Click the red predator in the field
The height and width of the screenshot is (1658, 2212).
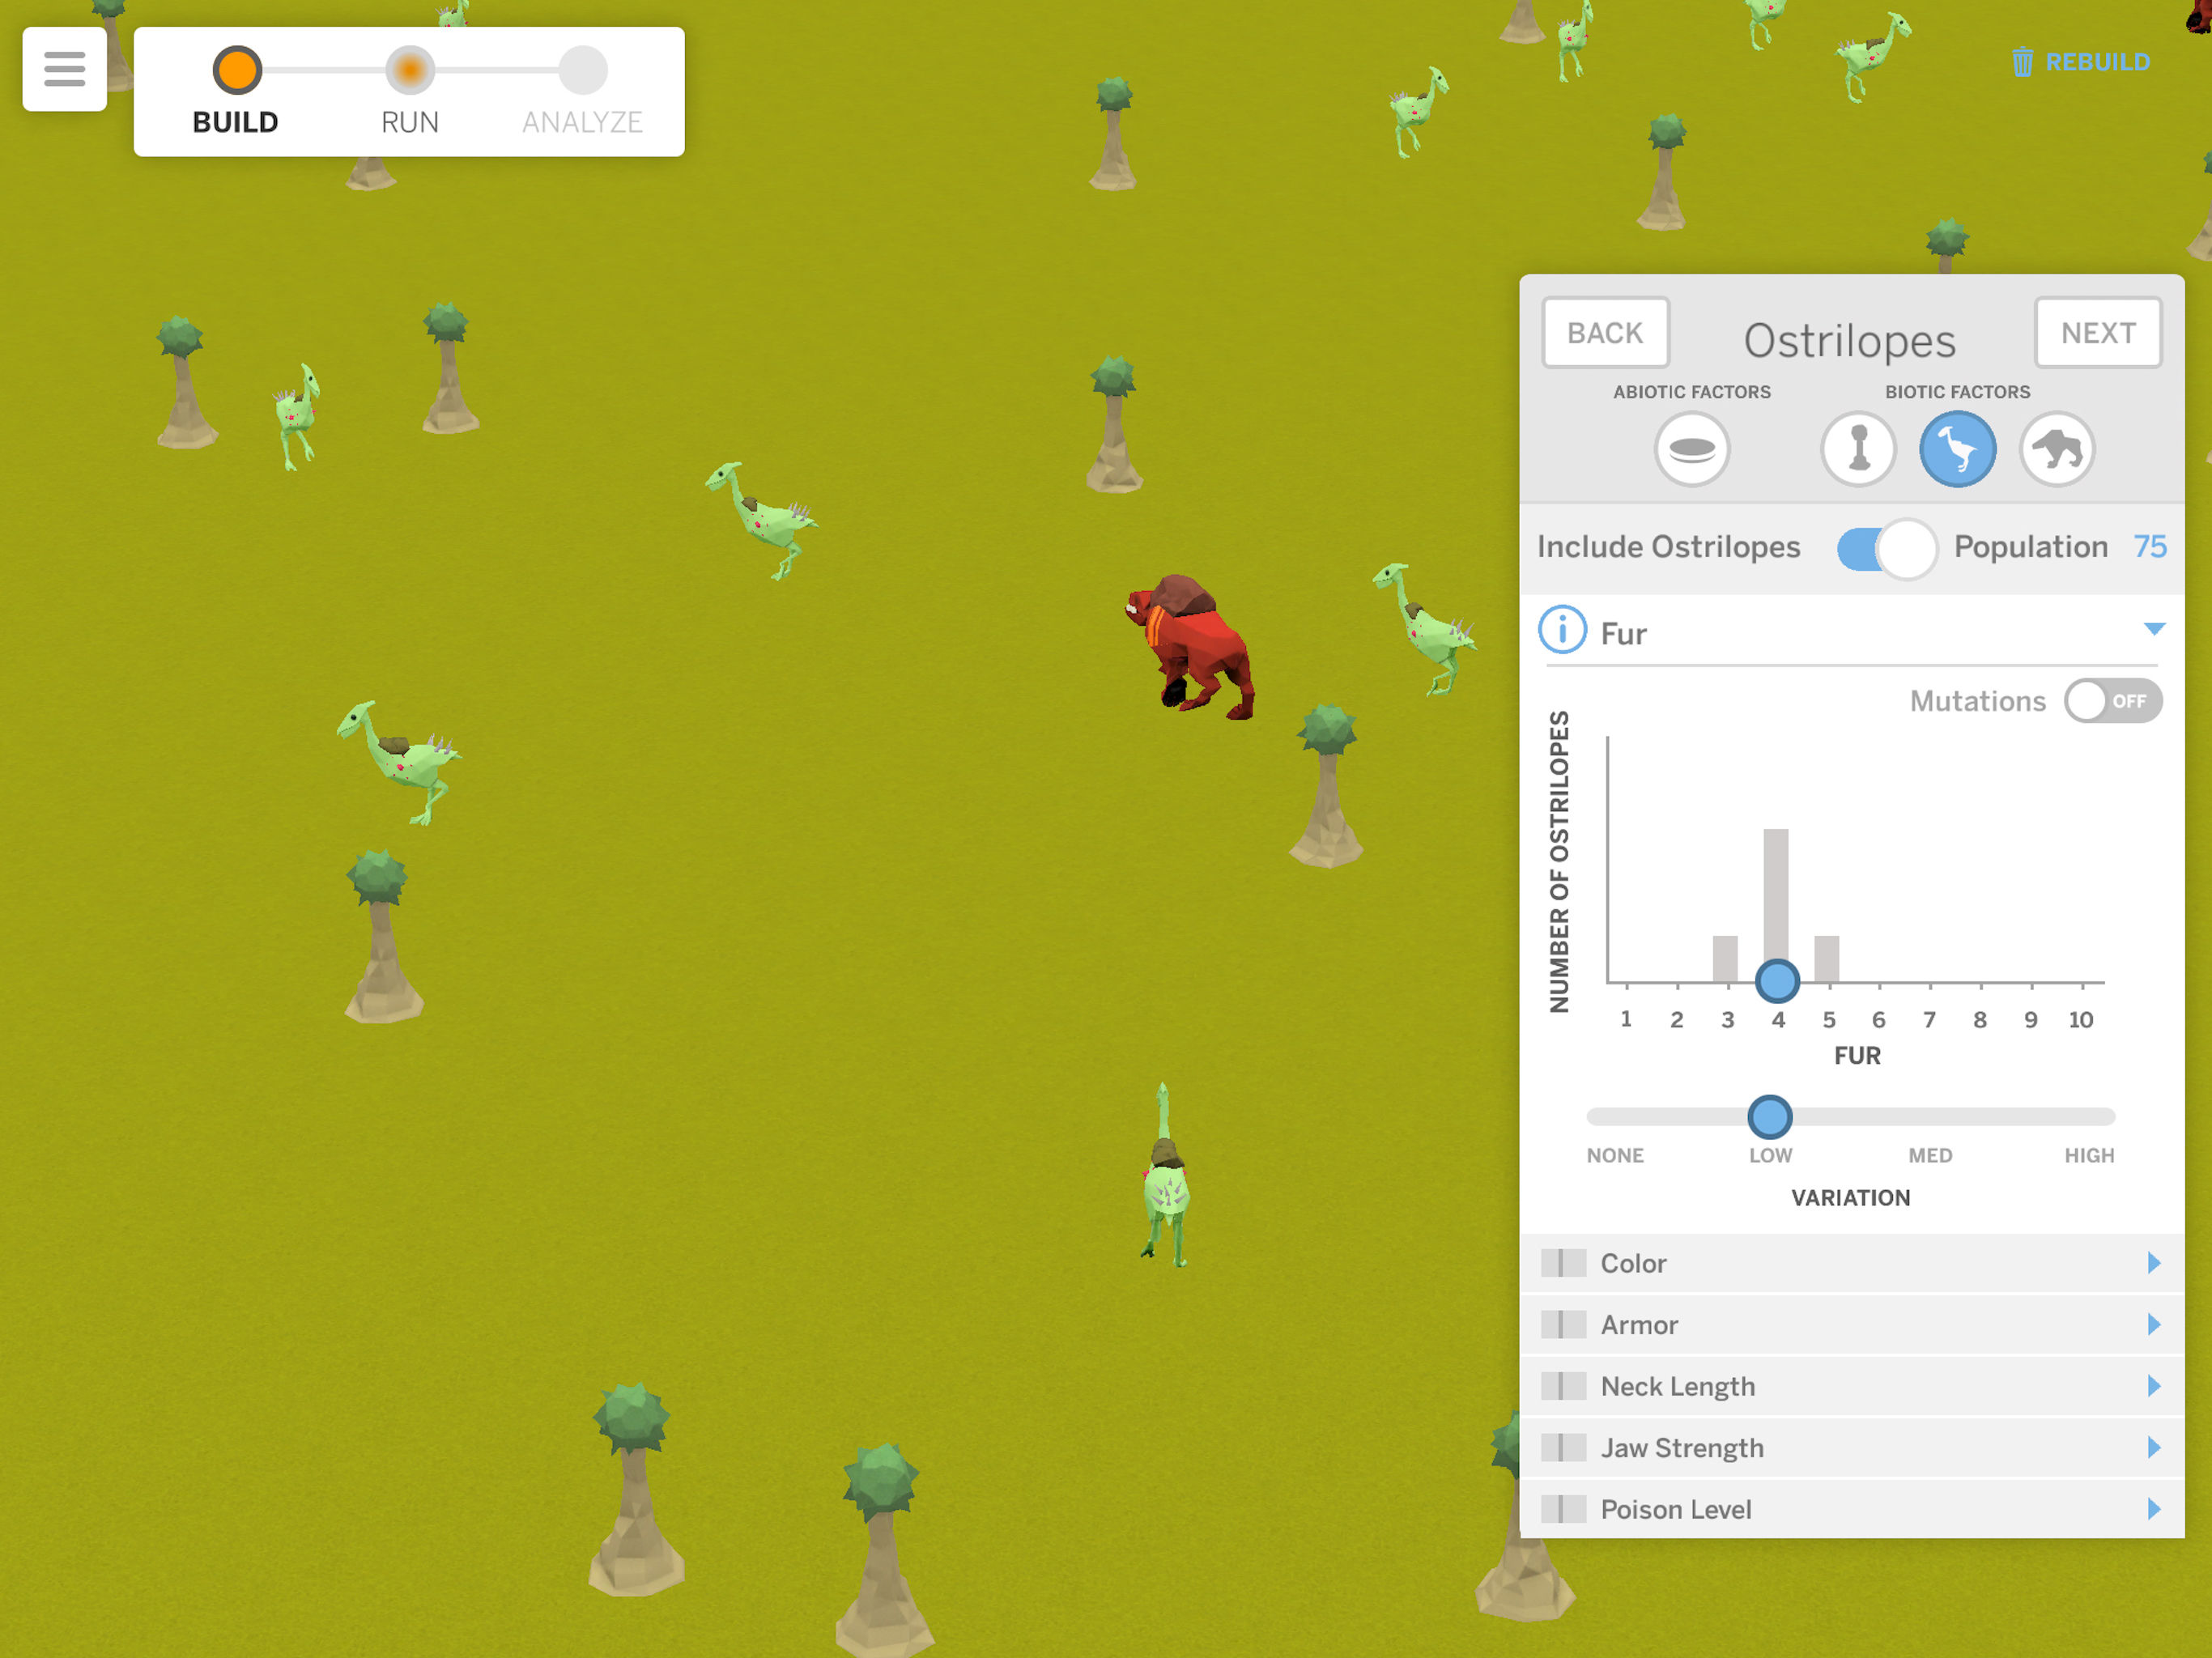(x=1190, y=646)
